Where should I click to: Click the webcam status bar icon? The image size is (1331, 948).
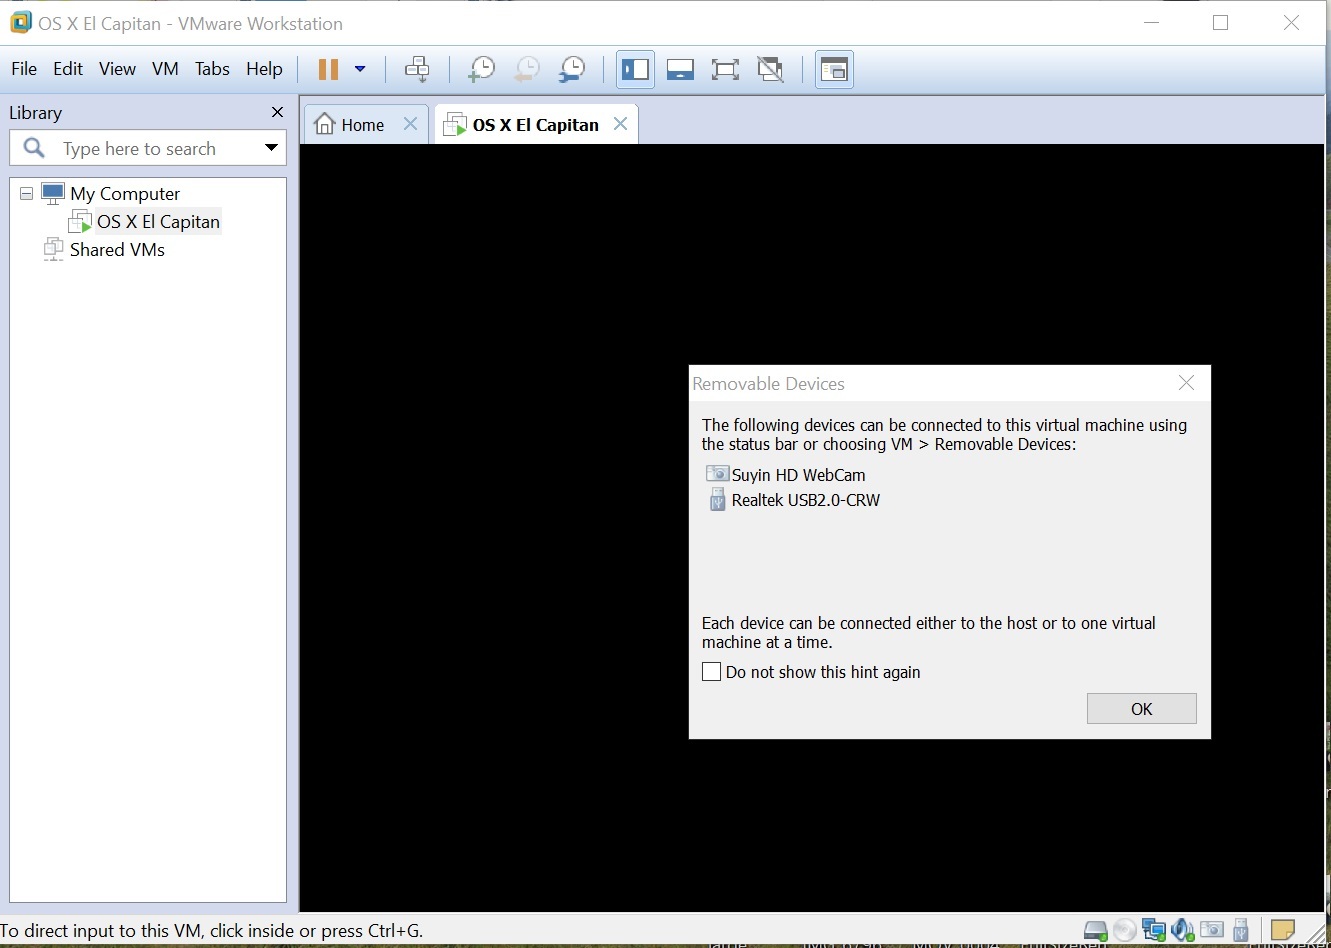coord(1212,931)
